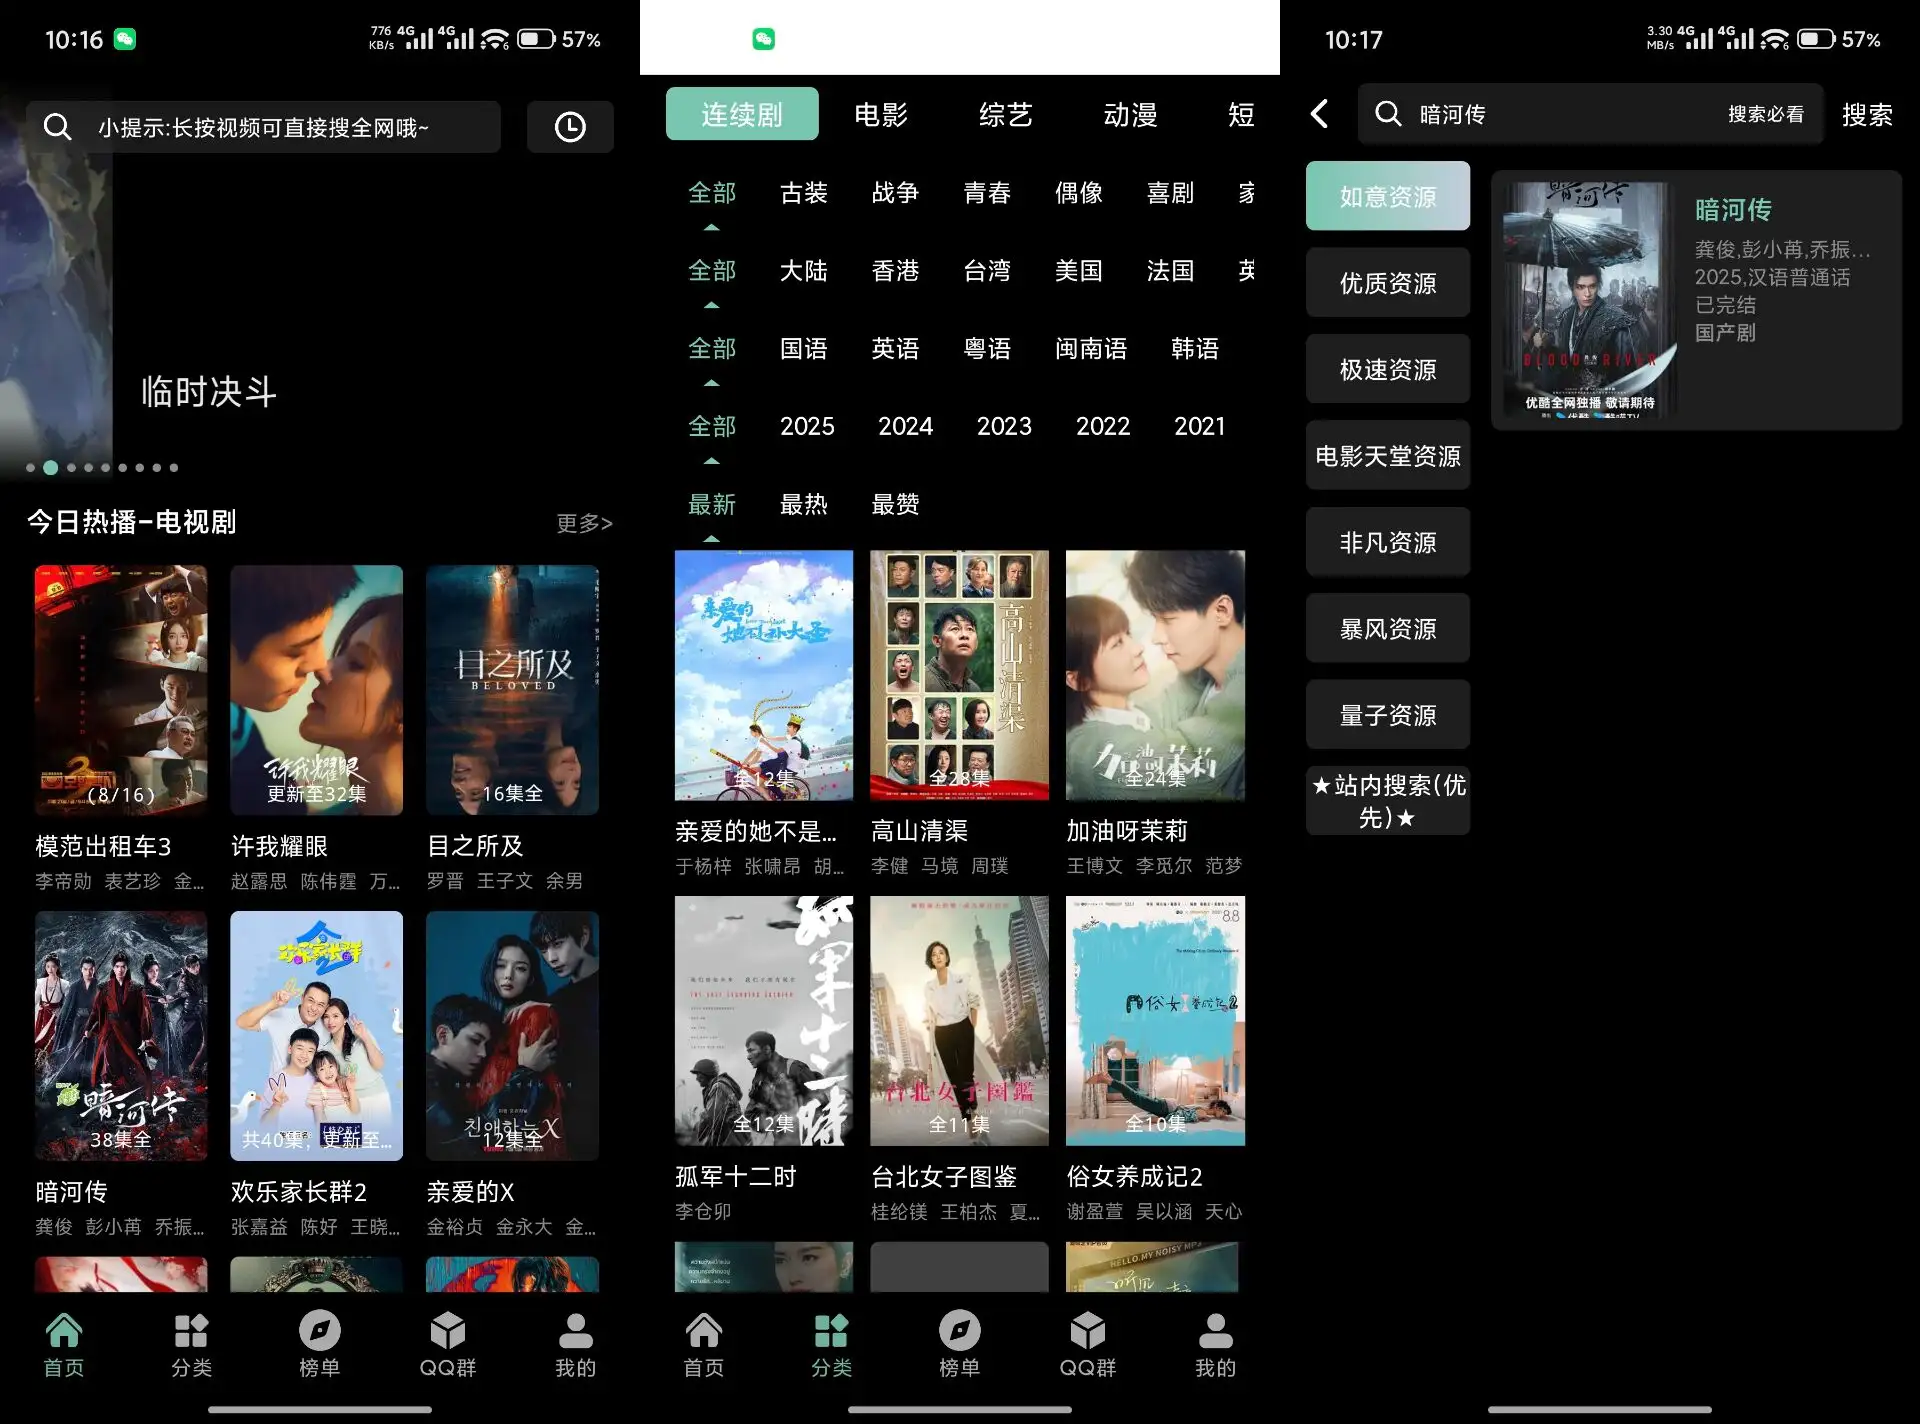Open watch history clock icon

tap(570, 127)
